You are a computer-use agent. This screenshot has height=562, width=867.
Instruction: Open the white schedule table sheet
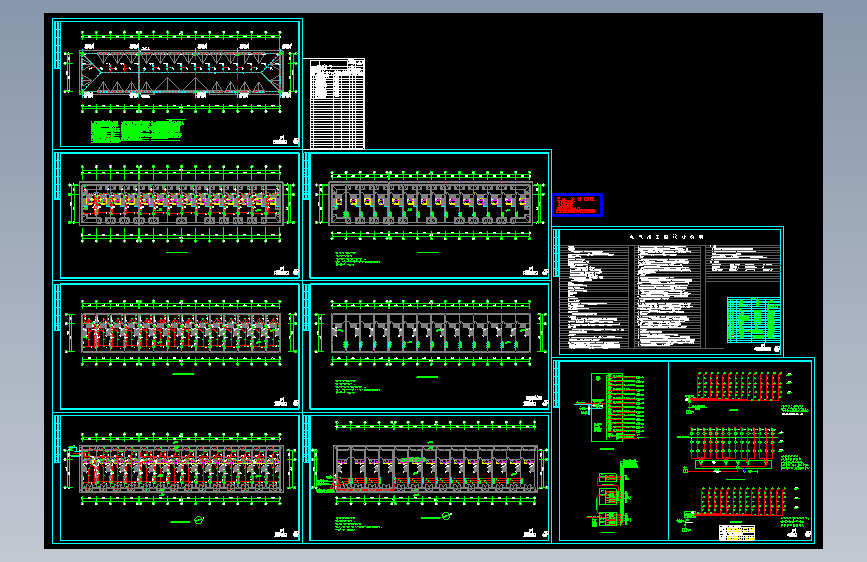[x=337, y=104]
